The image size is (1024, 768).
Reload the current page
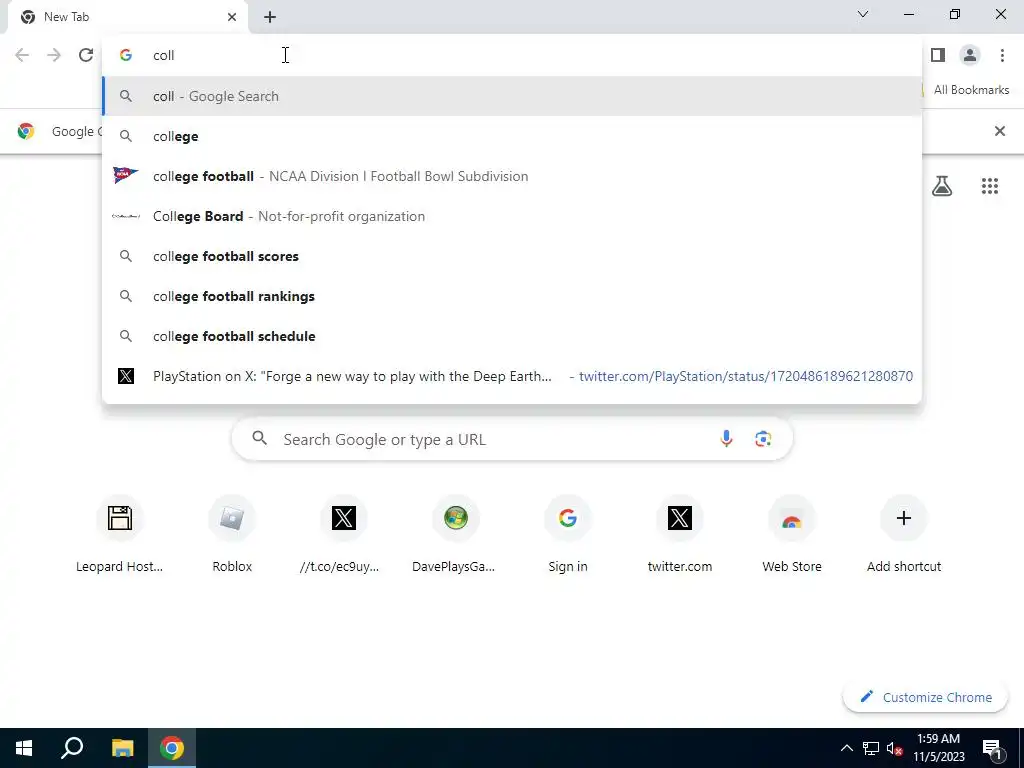point(86,56)
